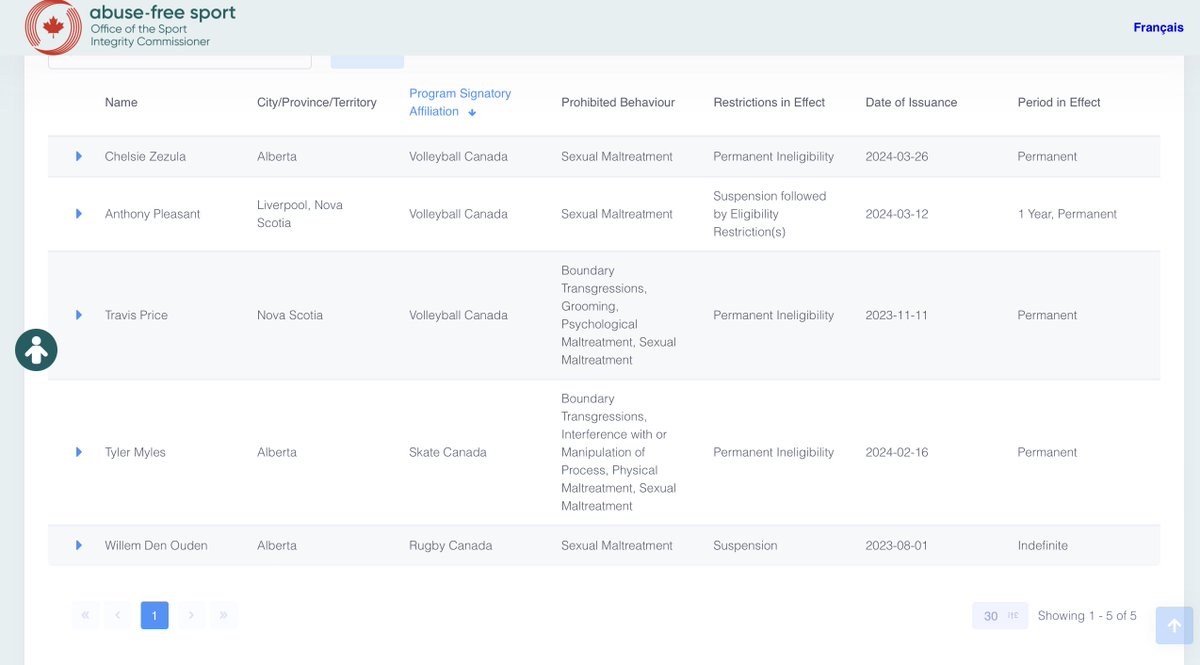Click the accessibility widget icon
Image resolution: width=1200 pixels, height=665 pixels.
point(36,350)
